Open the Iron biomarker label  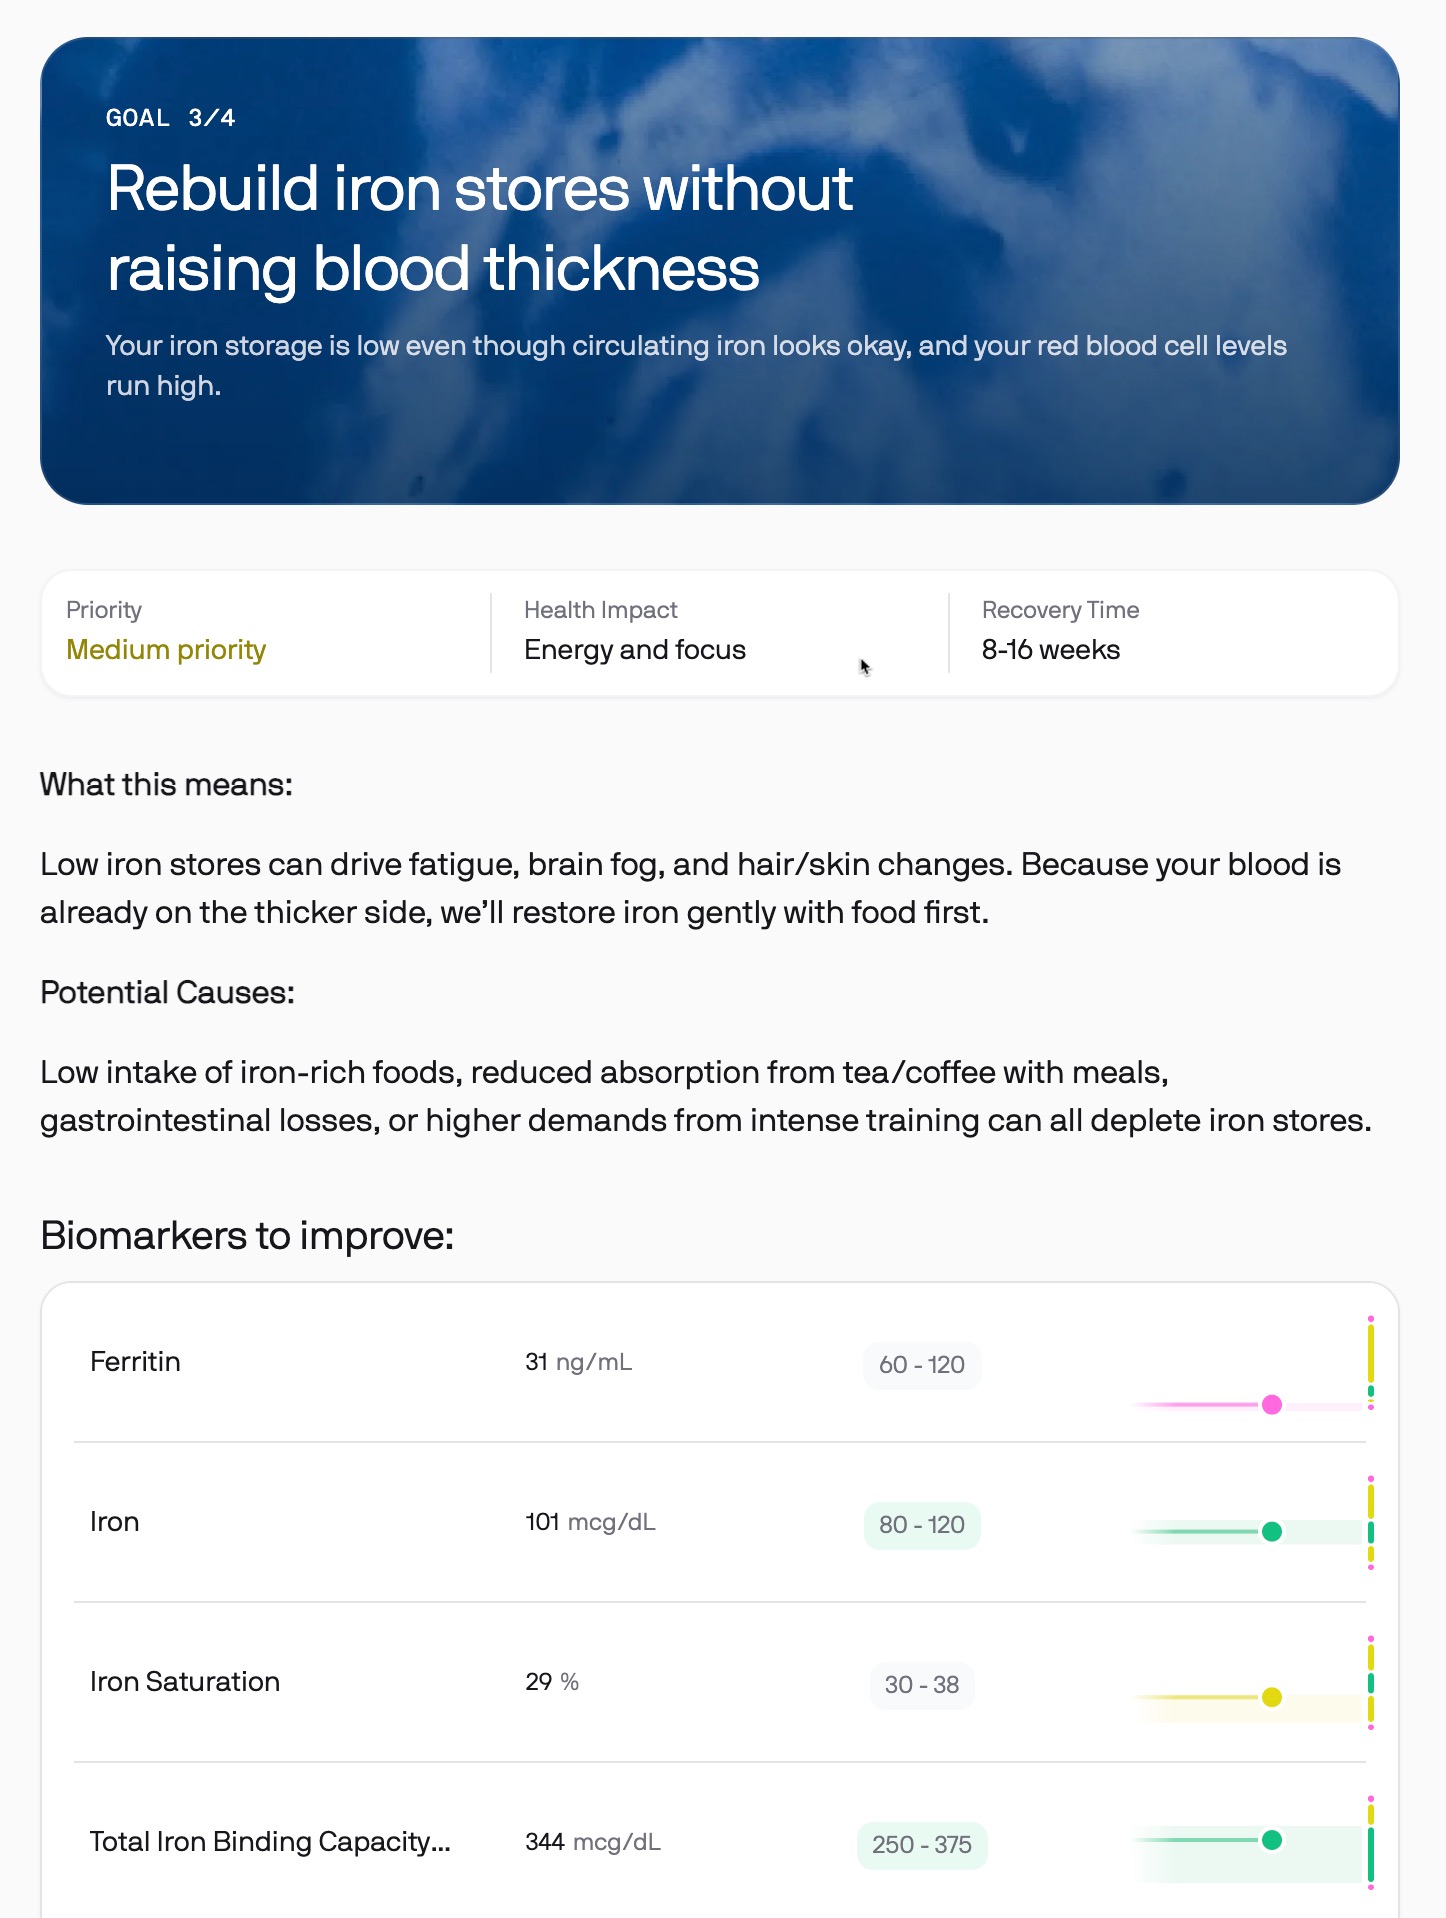114,1522
